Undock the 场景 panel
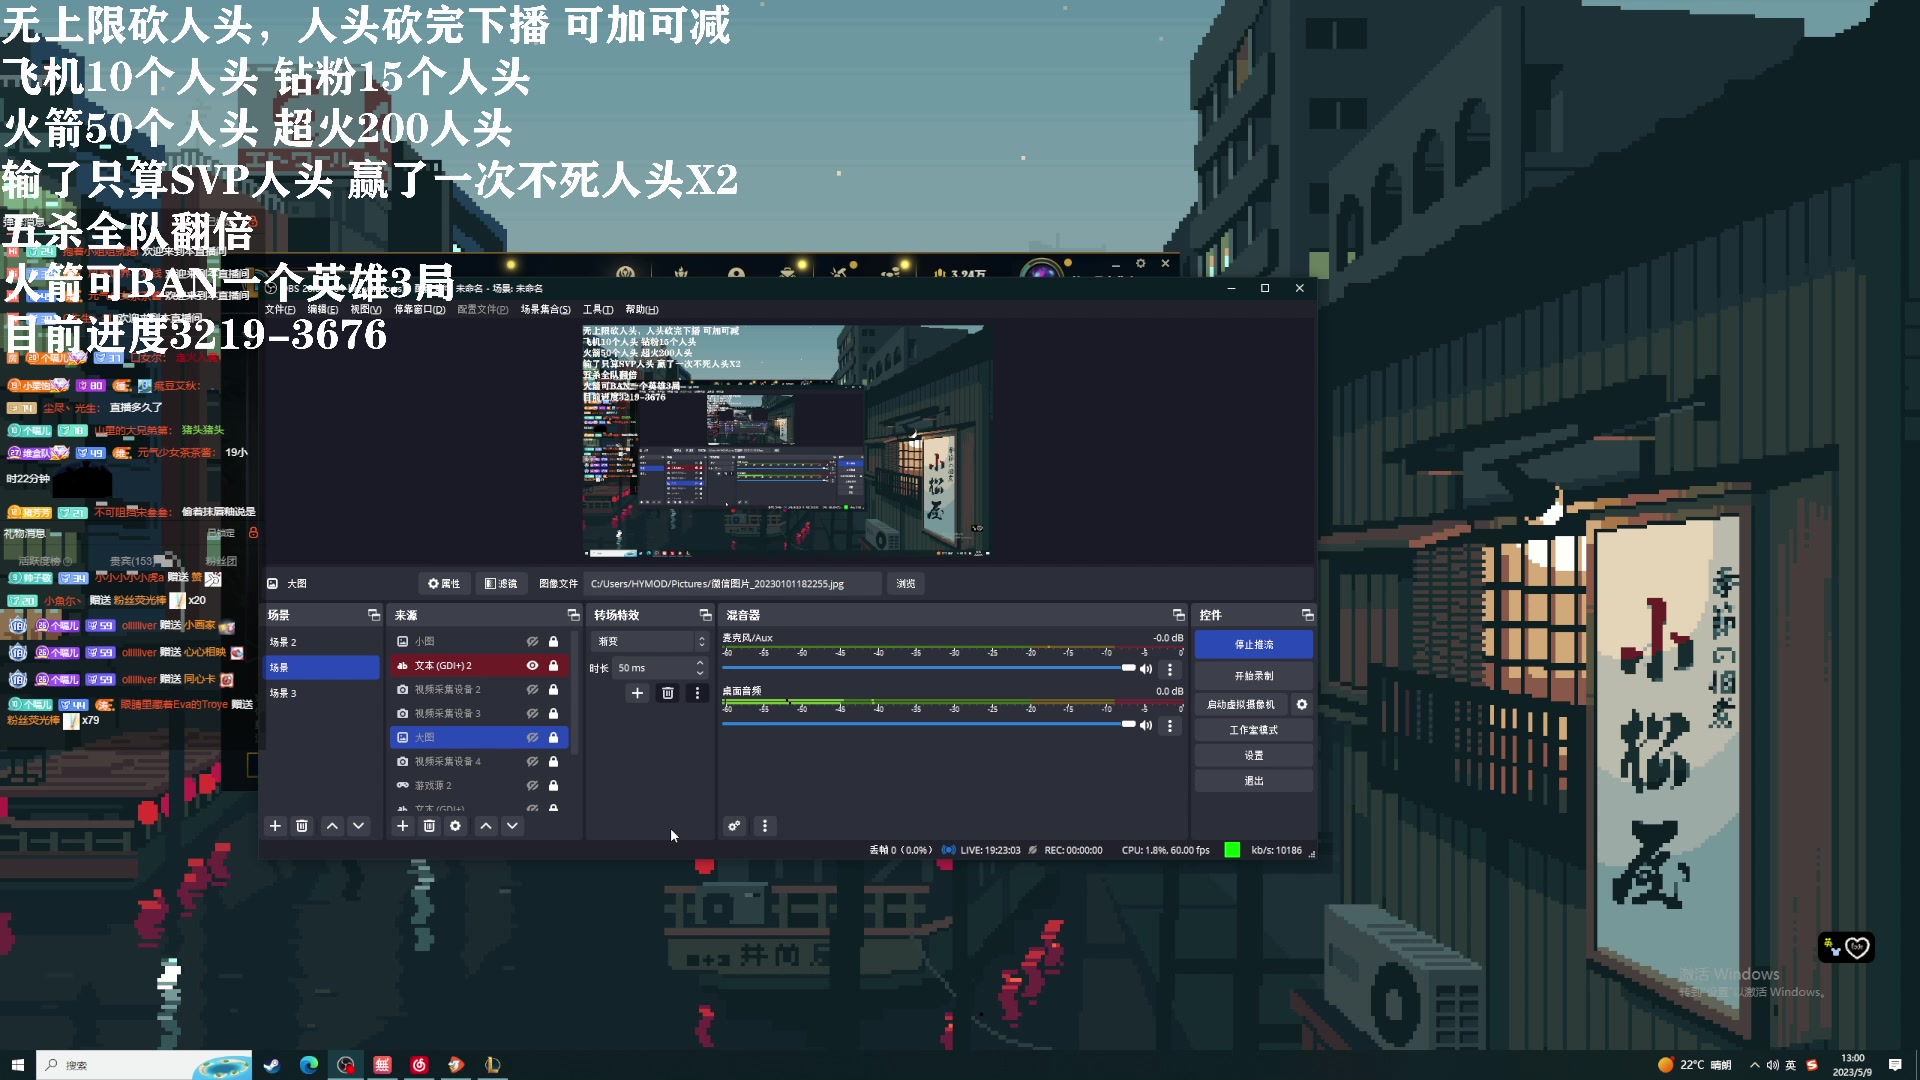Screen dimensions: 1920x1080 tap(374, 615)
